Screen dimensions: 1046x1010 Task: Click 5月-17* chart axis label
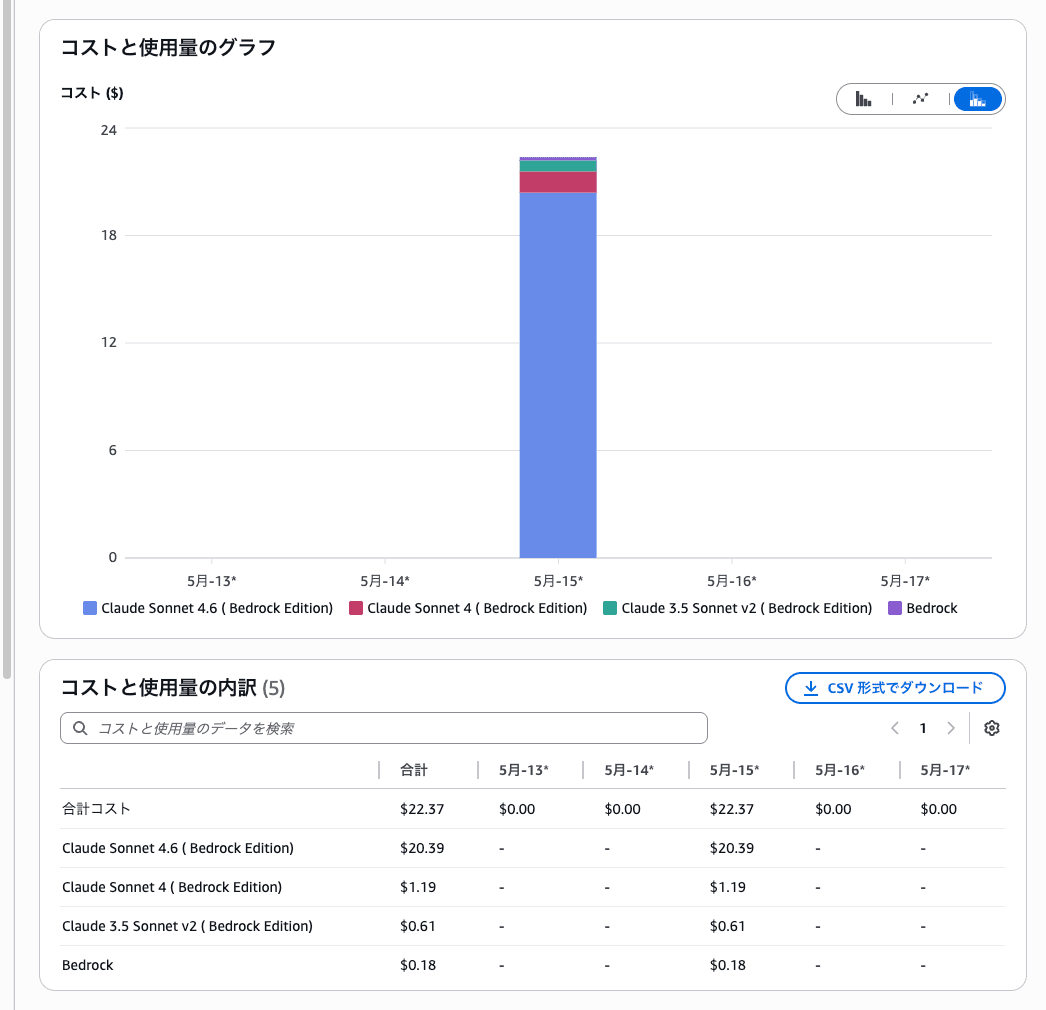[905, 581]
